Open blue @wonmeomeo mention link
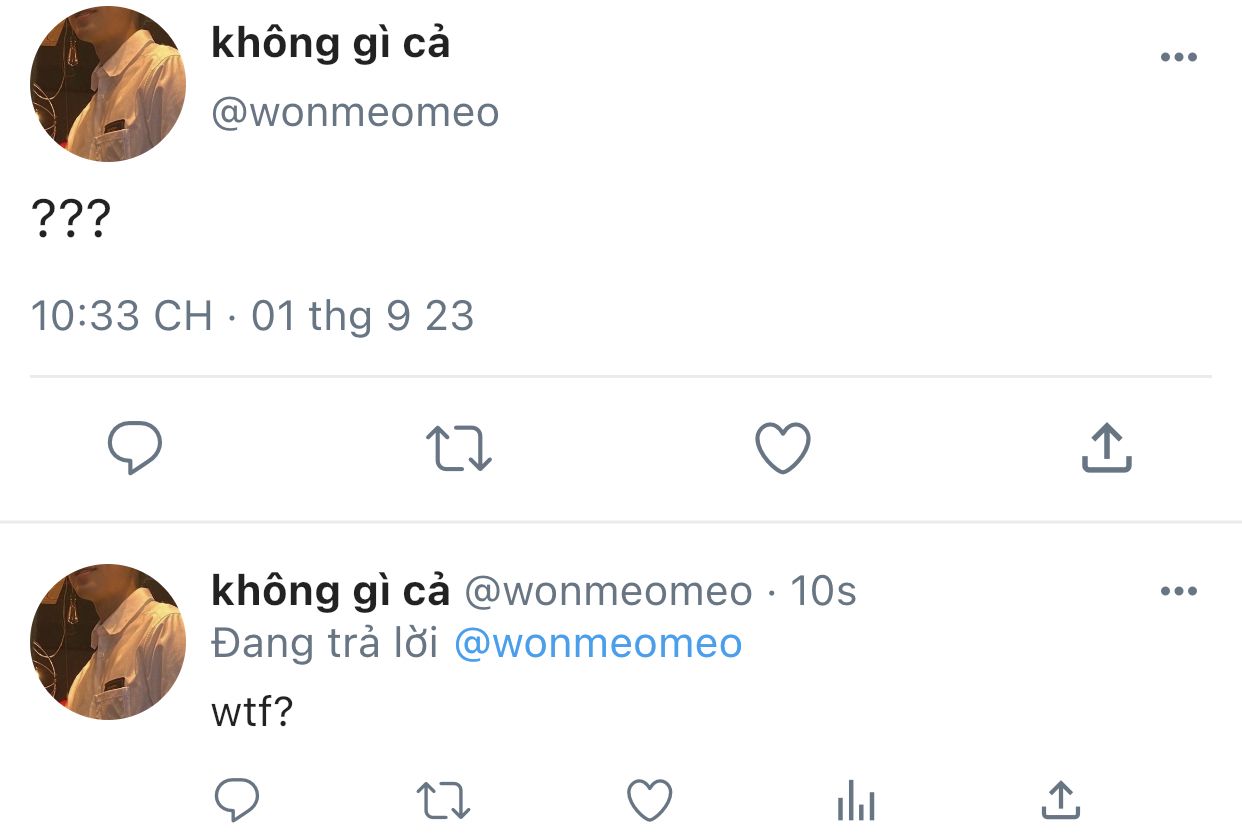 [598, 643]
